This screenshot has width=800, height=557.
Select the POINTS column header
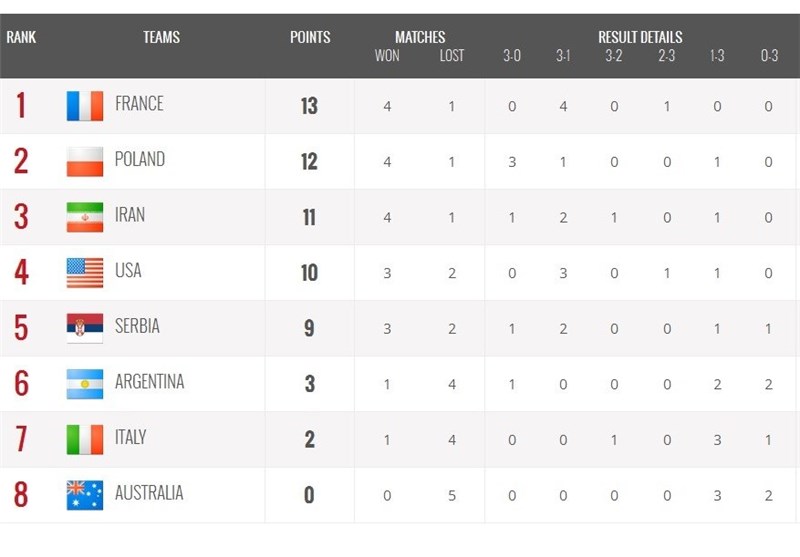(310, 37)
